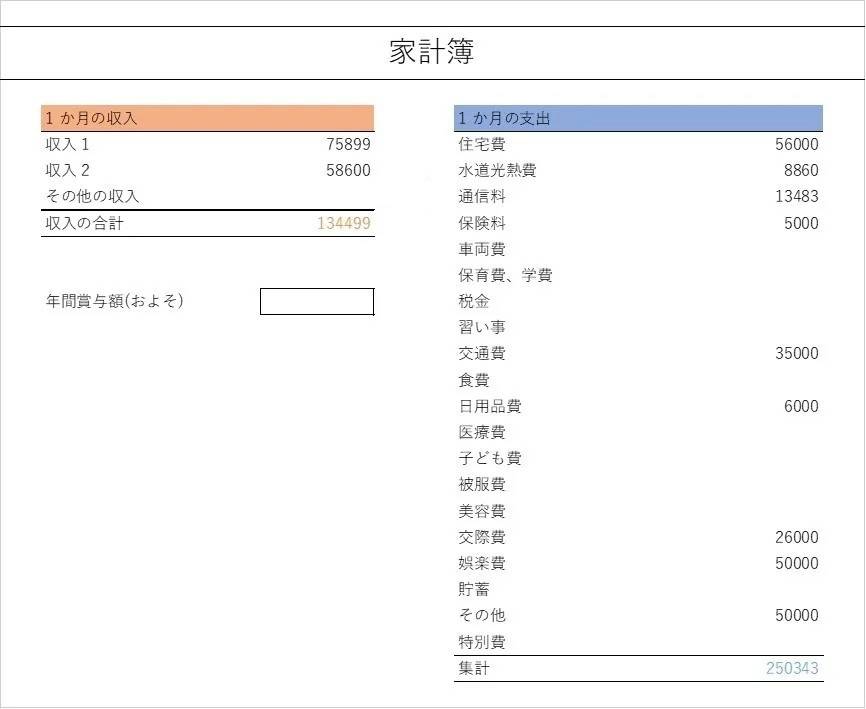866x709 pixels.
Task: Click the 子ども費 label
Action: 489,458
